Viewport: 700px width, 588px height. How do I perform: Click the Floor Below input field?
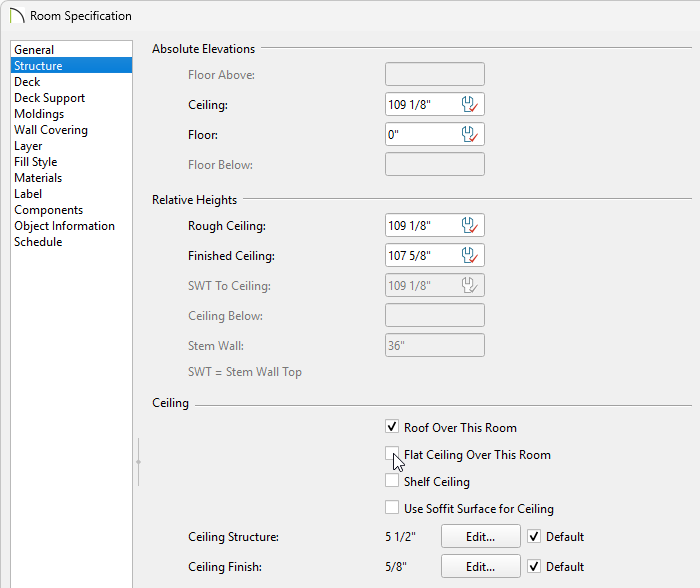pyautogui.click(x=435, y=164)
